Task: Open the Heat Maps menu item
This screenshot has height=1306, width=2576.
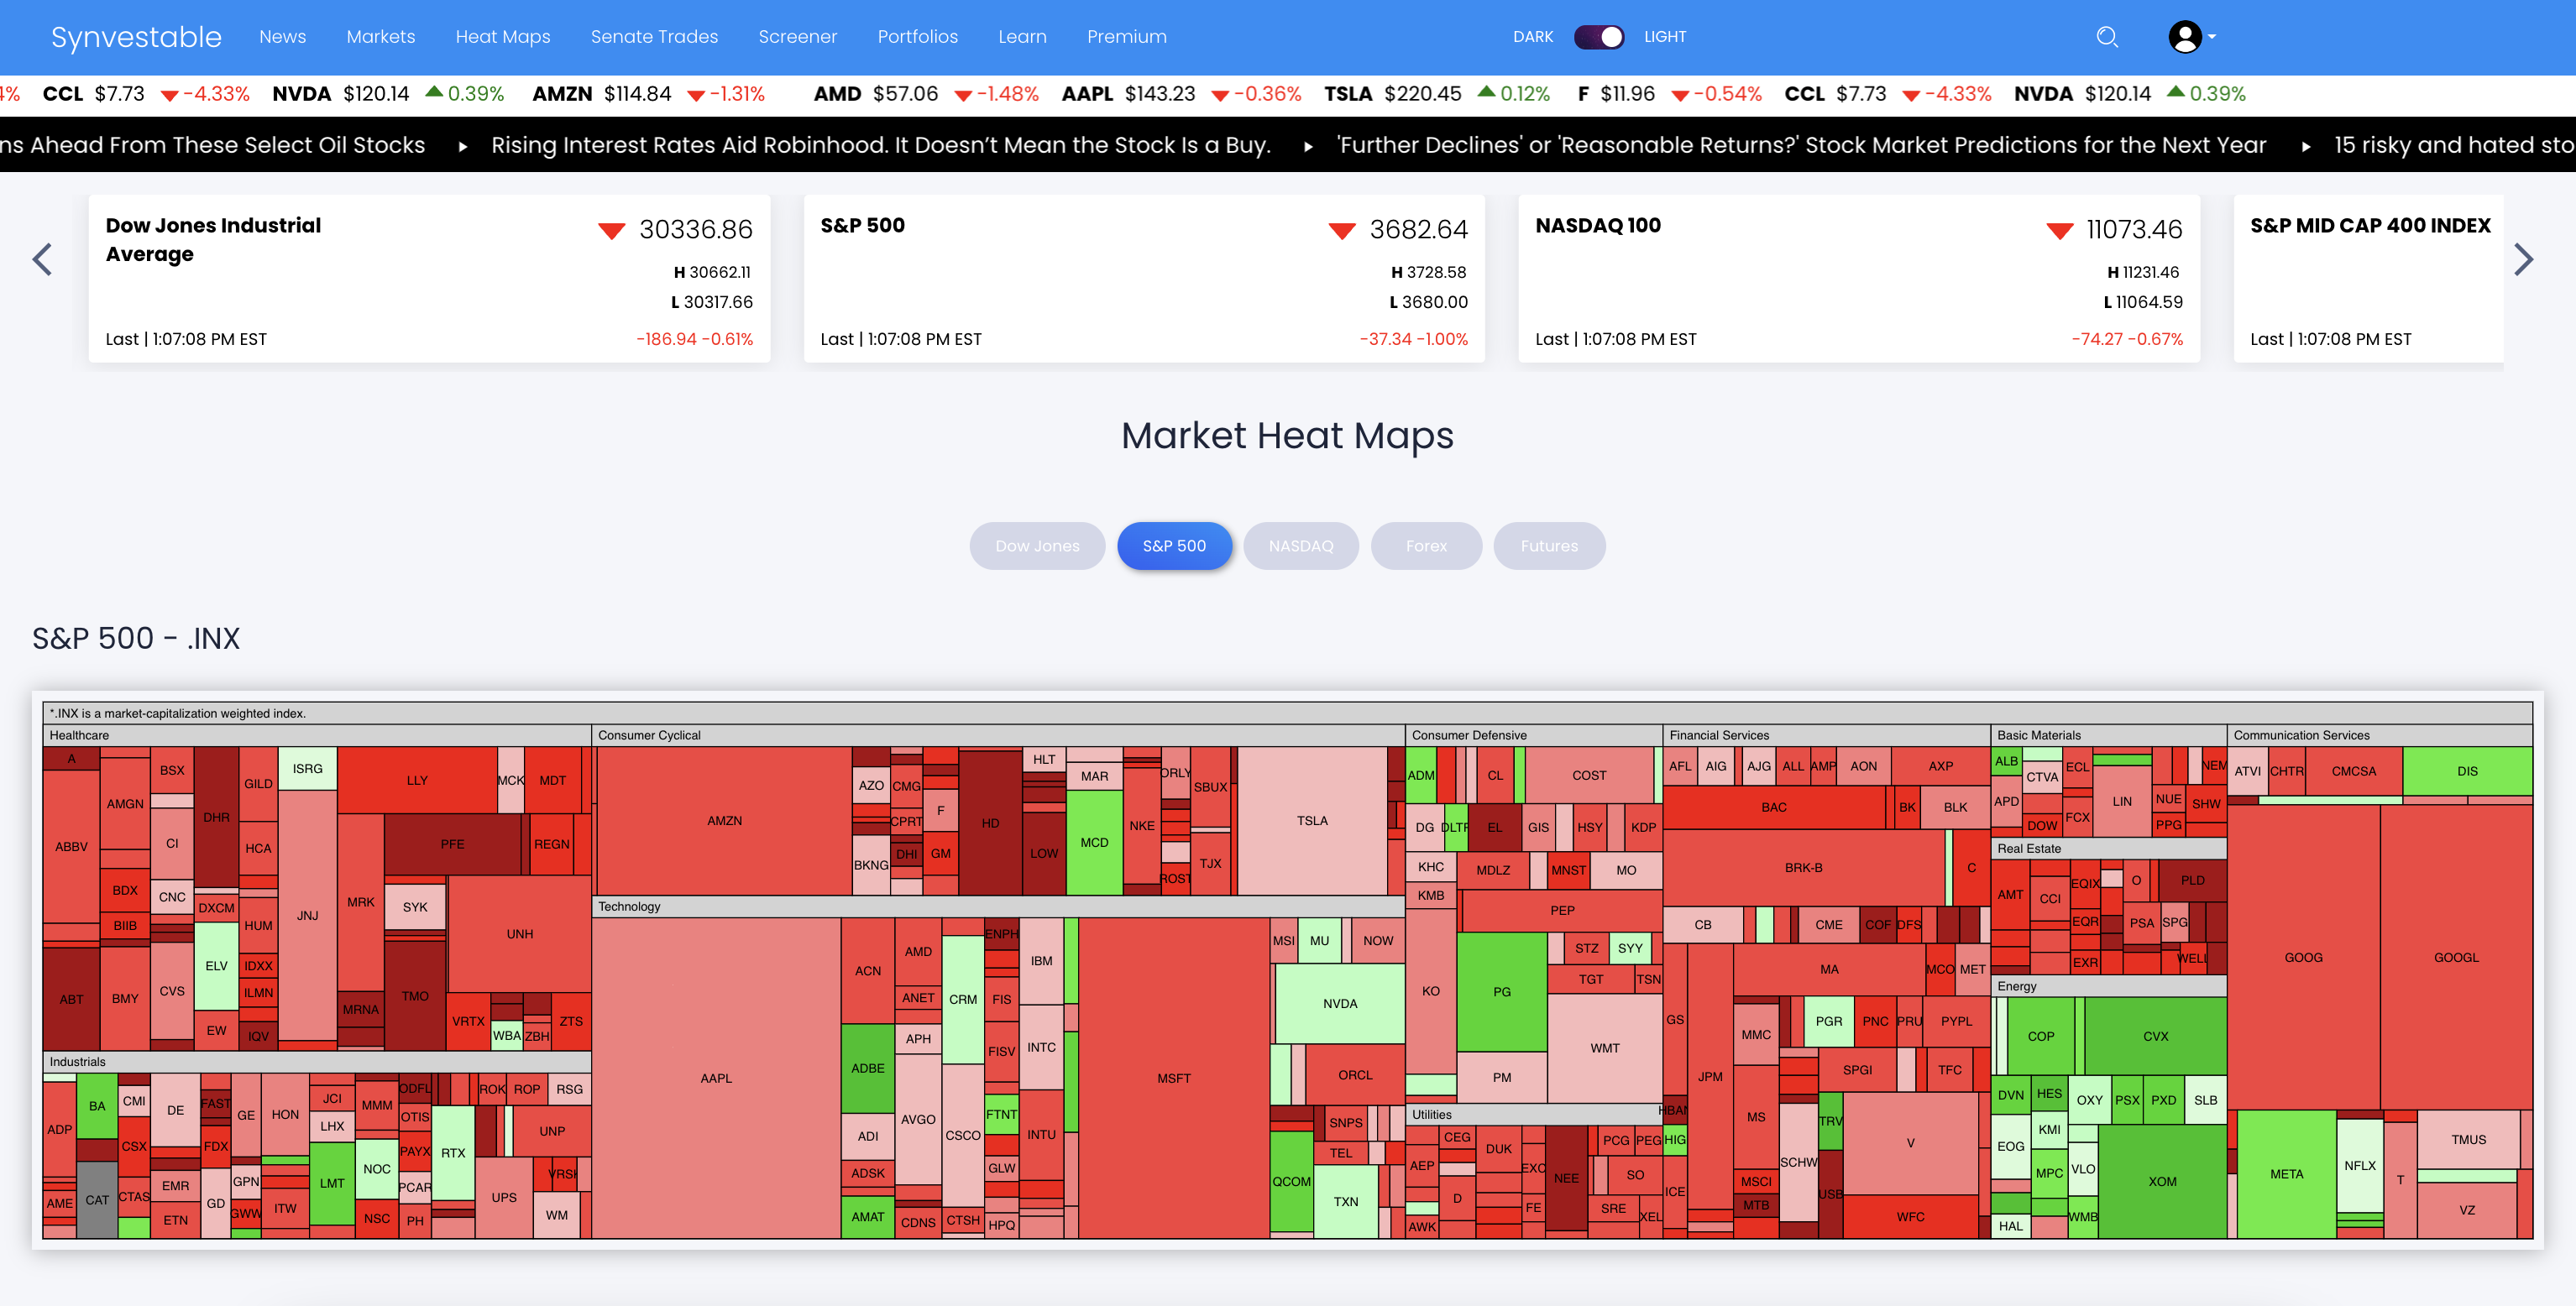Action: (x=502, y=37)
